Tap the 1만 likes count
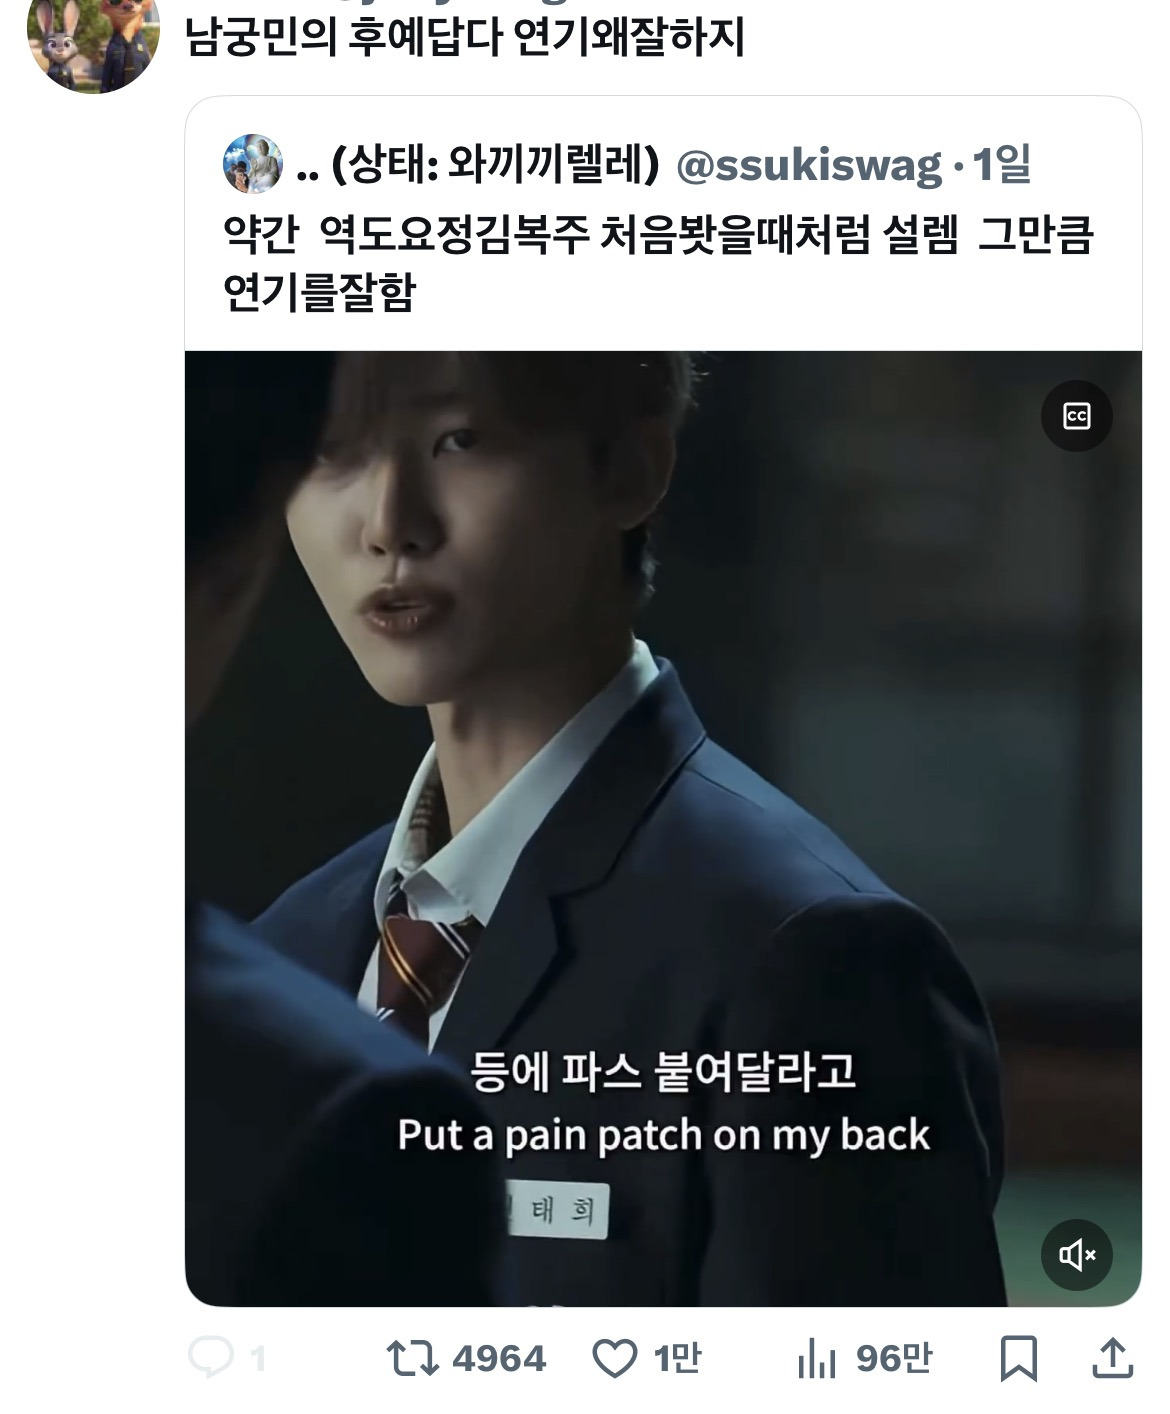This screenshot has width=1170, height=1414. pyautogui.click(x=677, y=1359)
